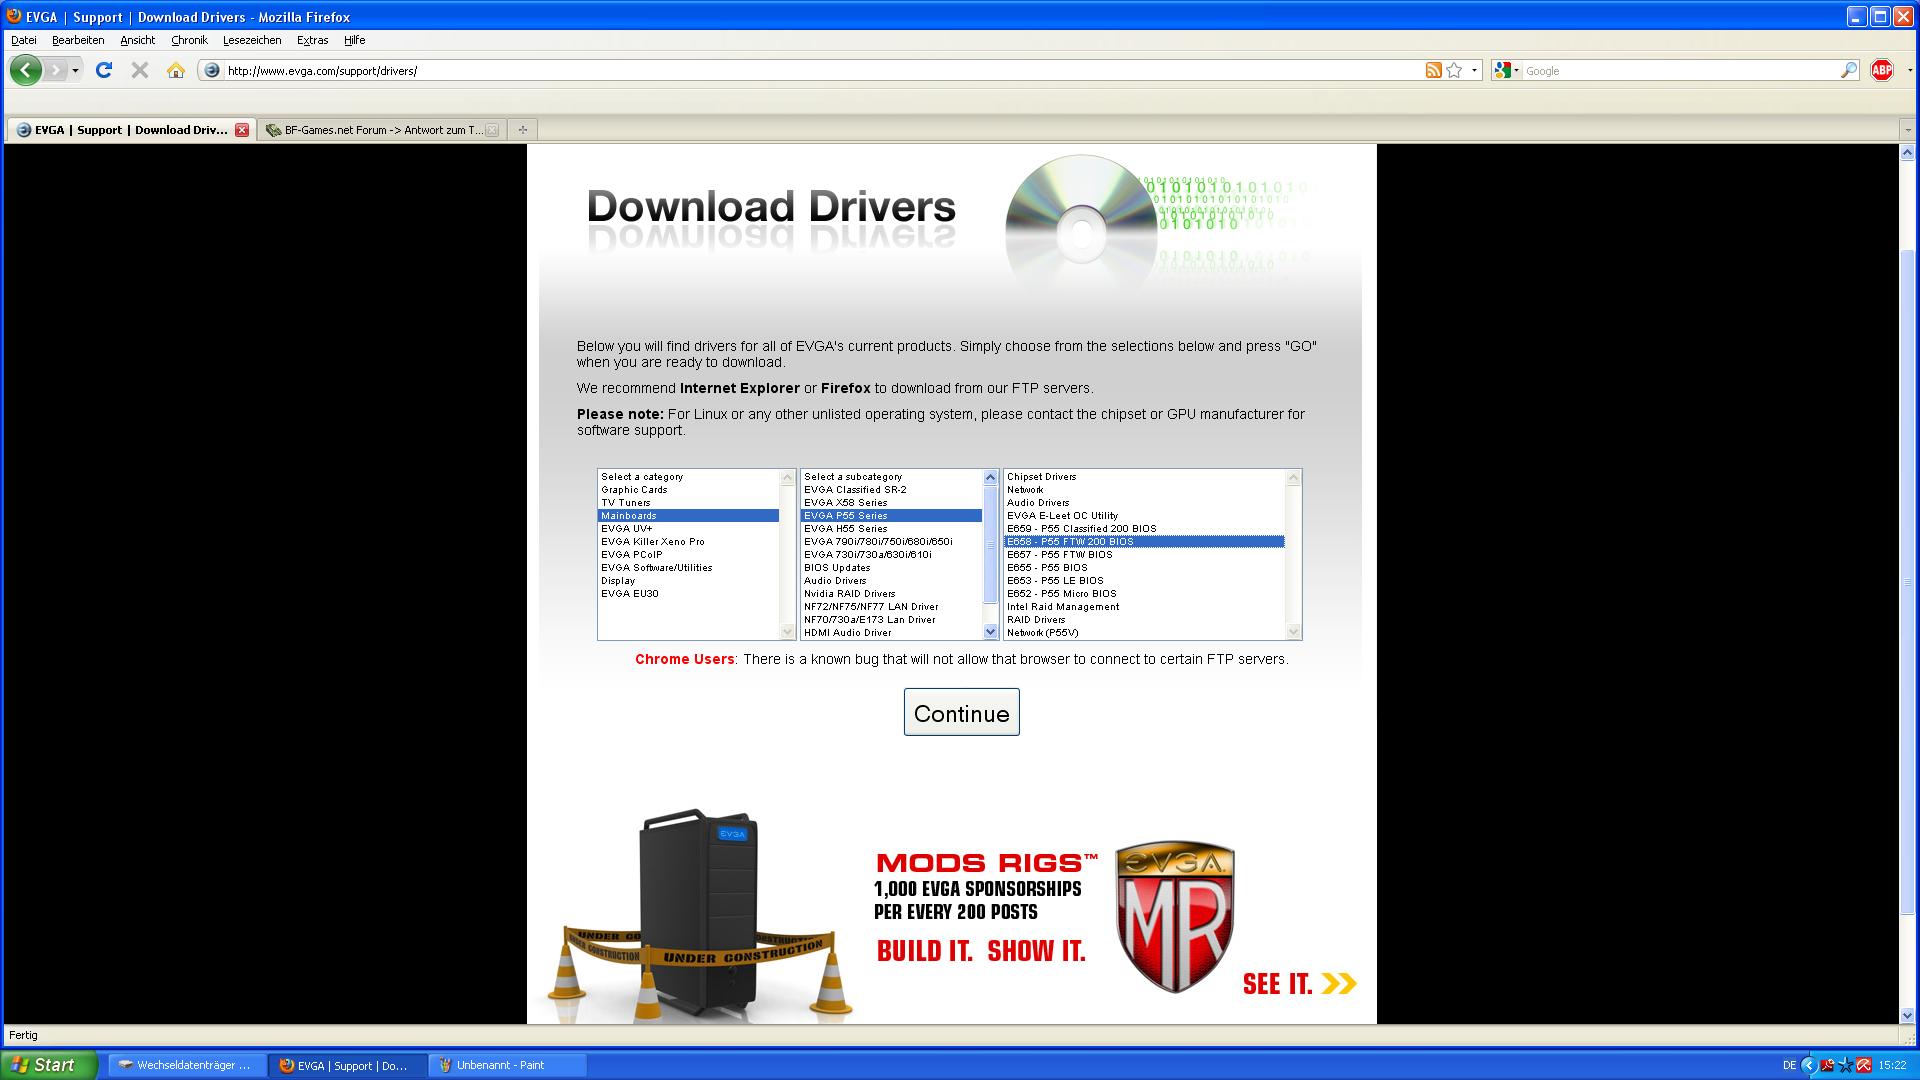
Task: Open the back/forward history dropdown arrow
Action: coord(75,71)
